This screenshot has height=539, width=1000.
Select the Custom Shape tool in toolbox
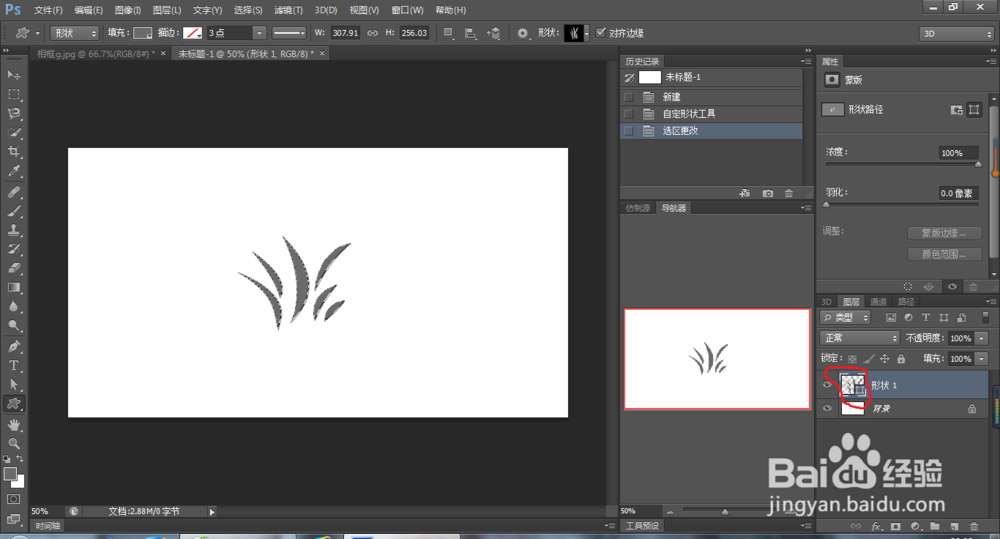point(13,404)
